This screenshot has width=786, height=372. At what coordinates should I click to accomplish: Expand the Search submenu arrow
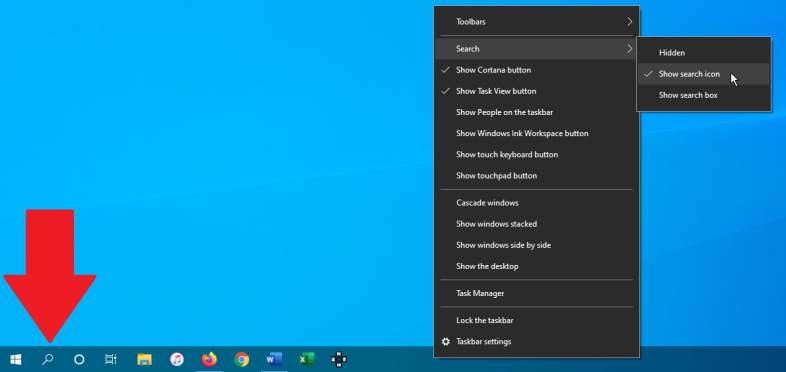pyautogui.click(x=630, y=49)
